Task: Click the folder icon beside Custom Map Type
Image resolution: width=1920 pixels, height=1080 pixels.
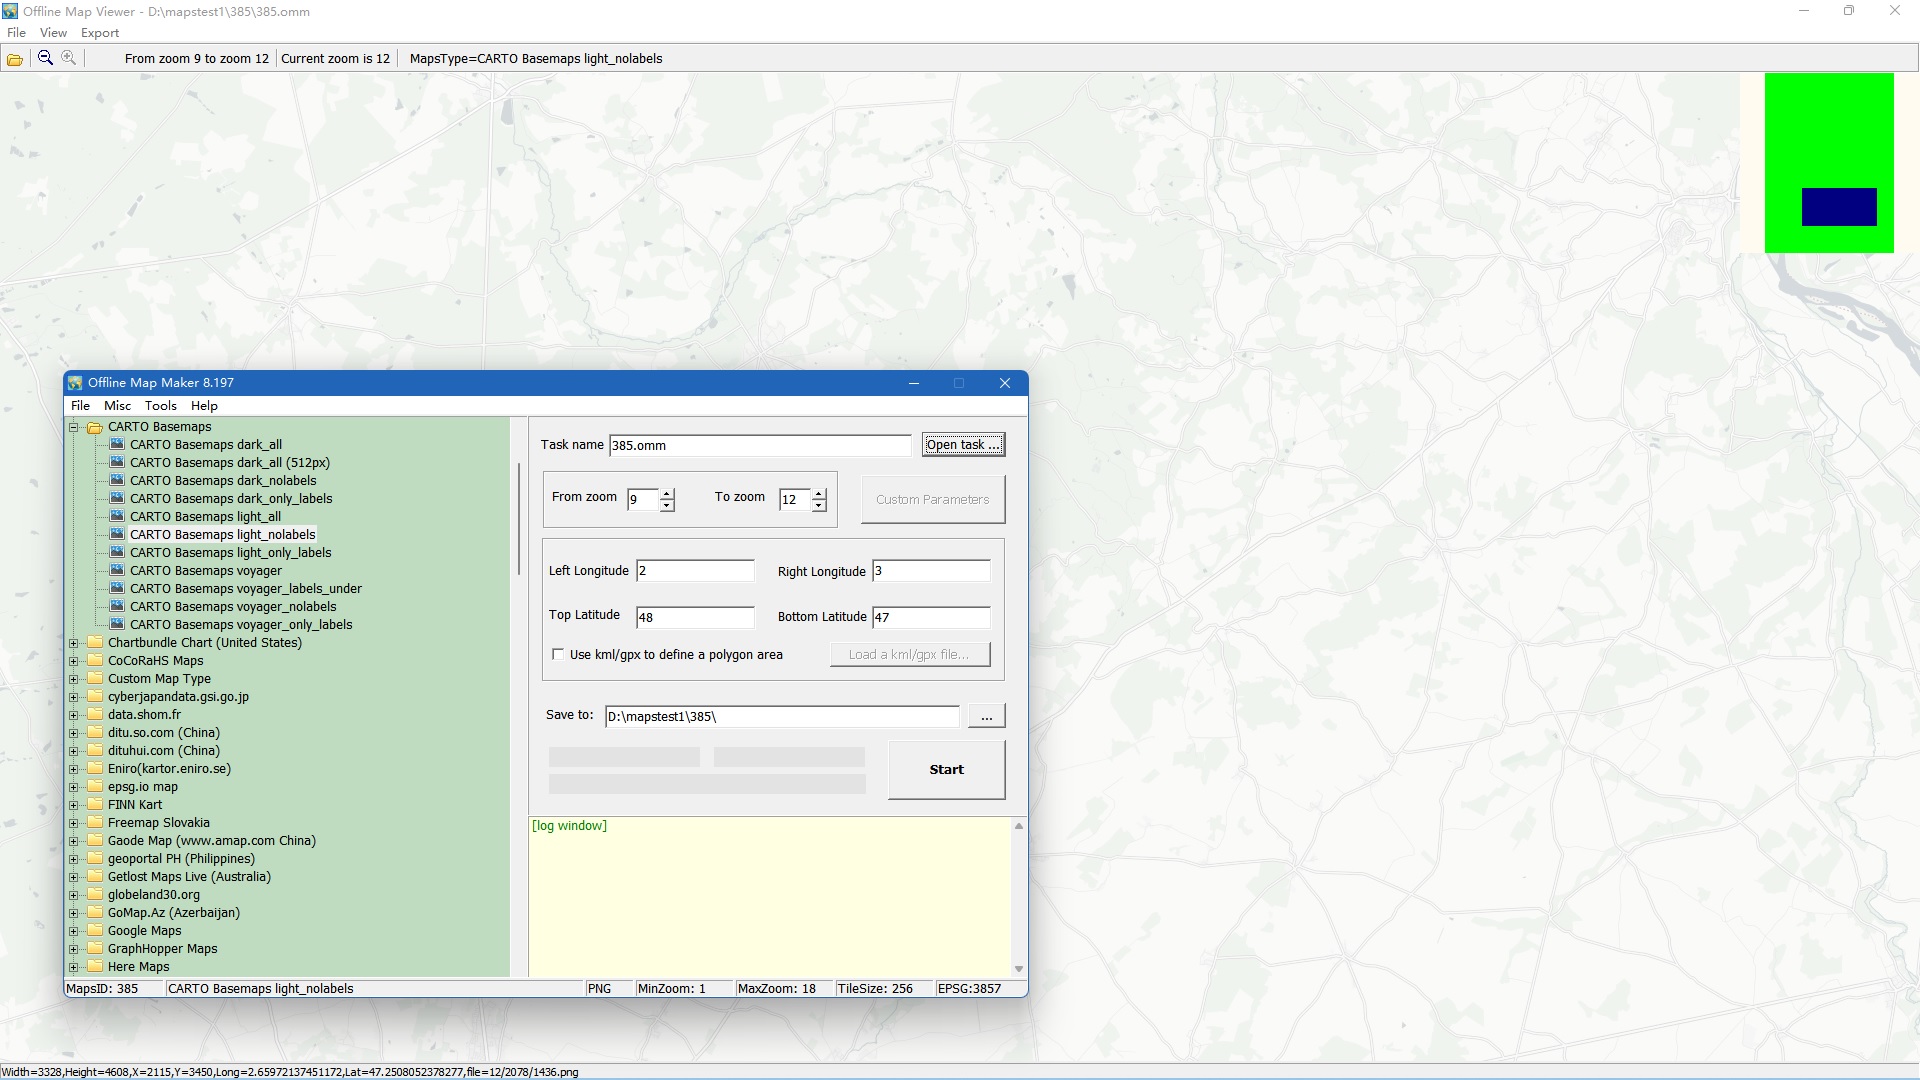Action: pos(94,678)
